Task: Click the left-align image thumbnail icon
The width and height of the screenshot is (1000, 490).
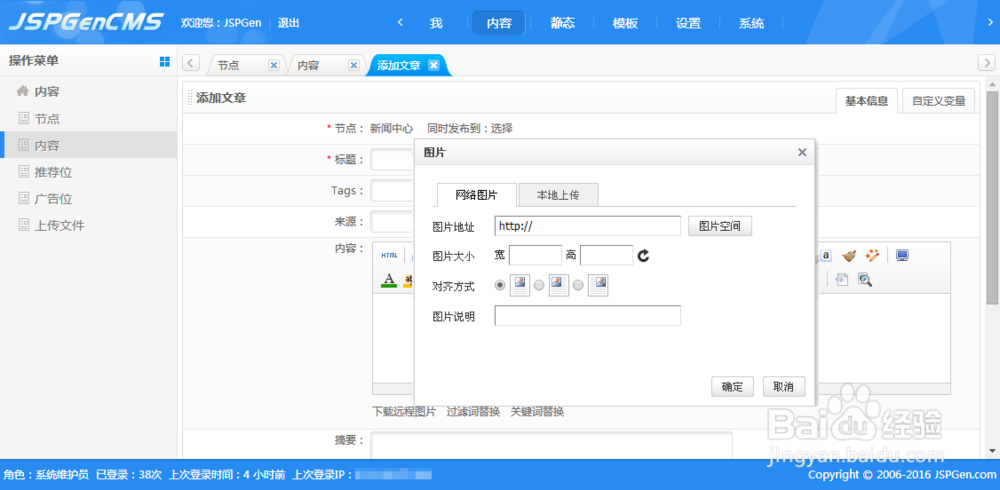Action: [x=520, y=285]
